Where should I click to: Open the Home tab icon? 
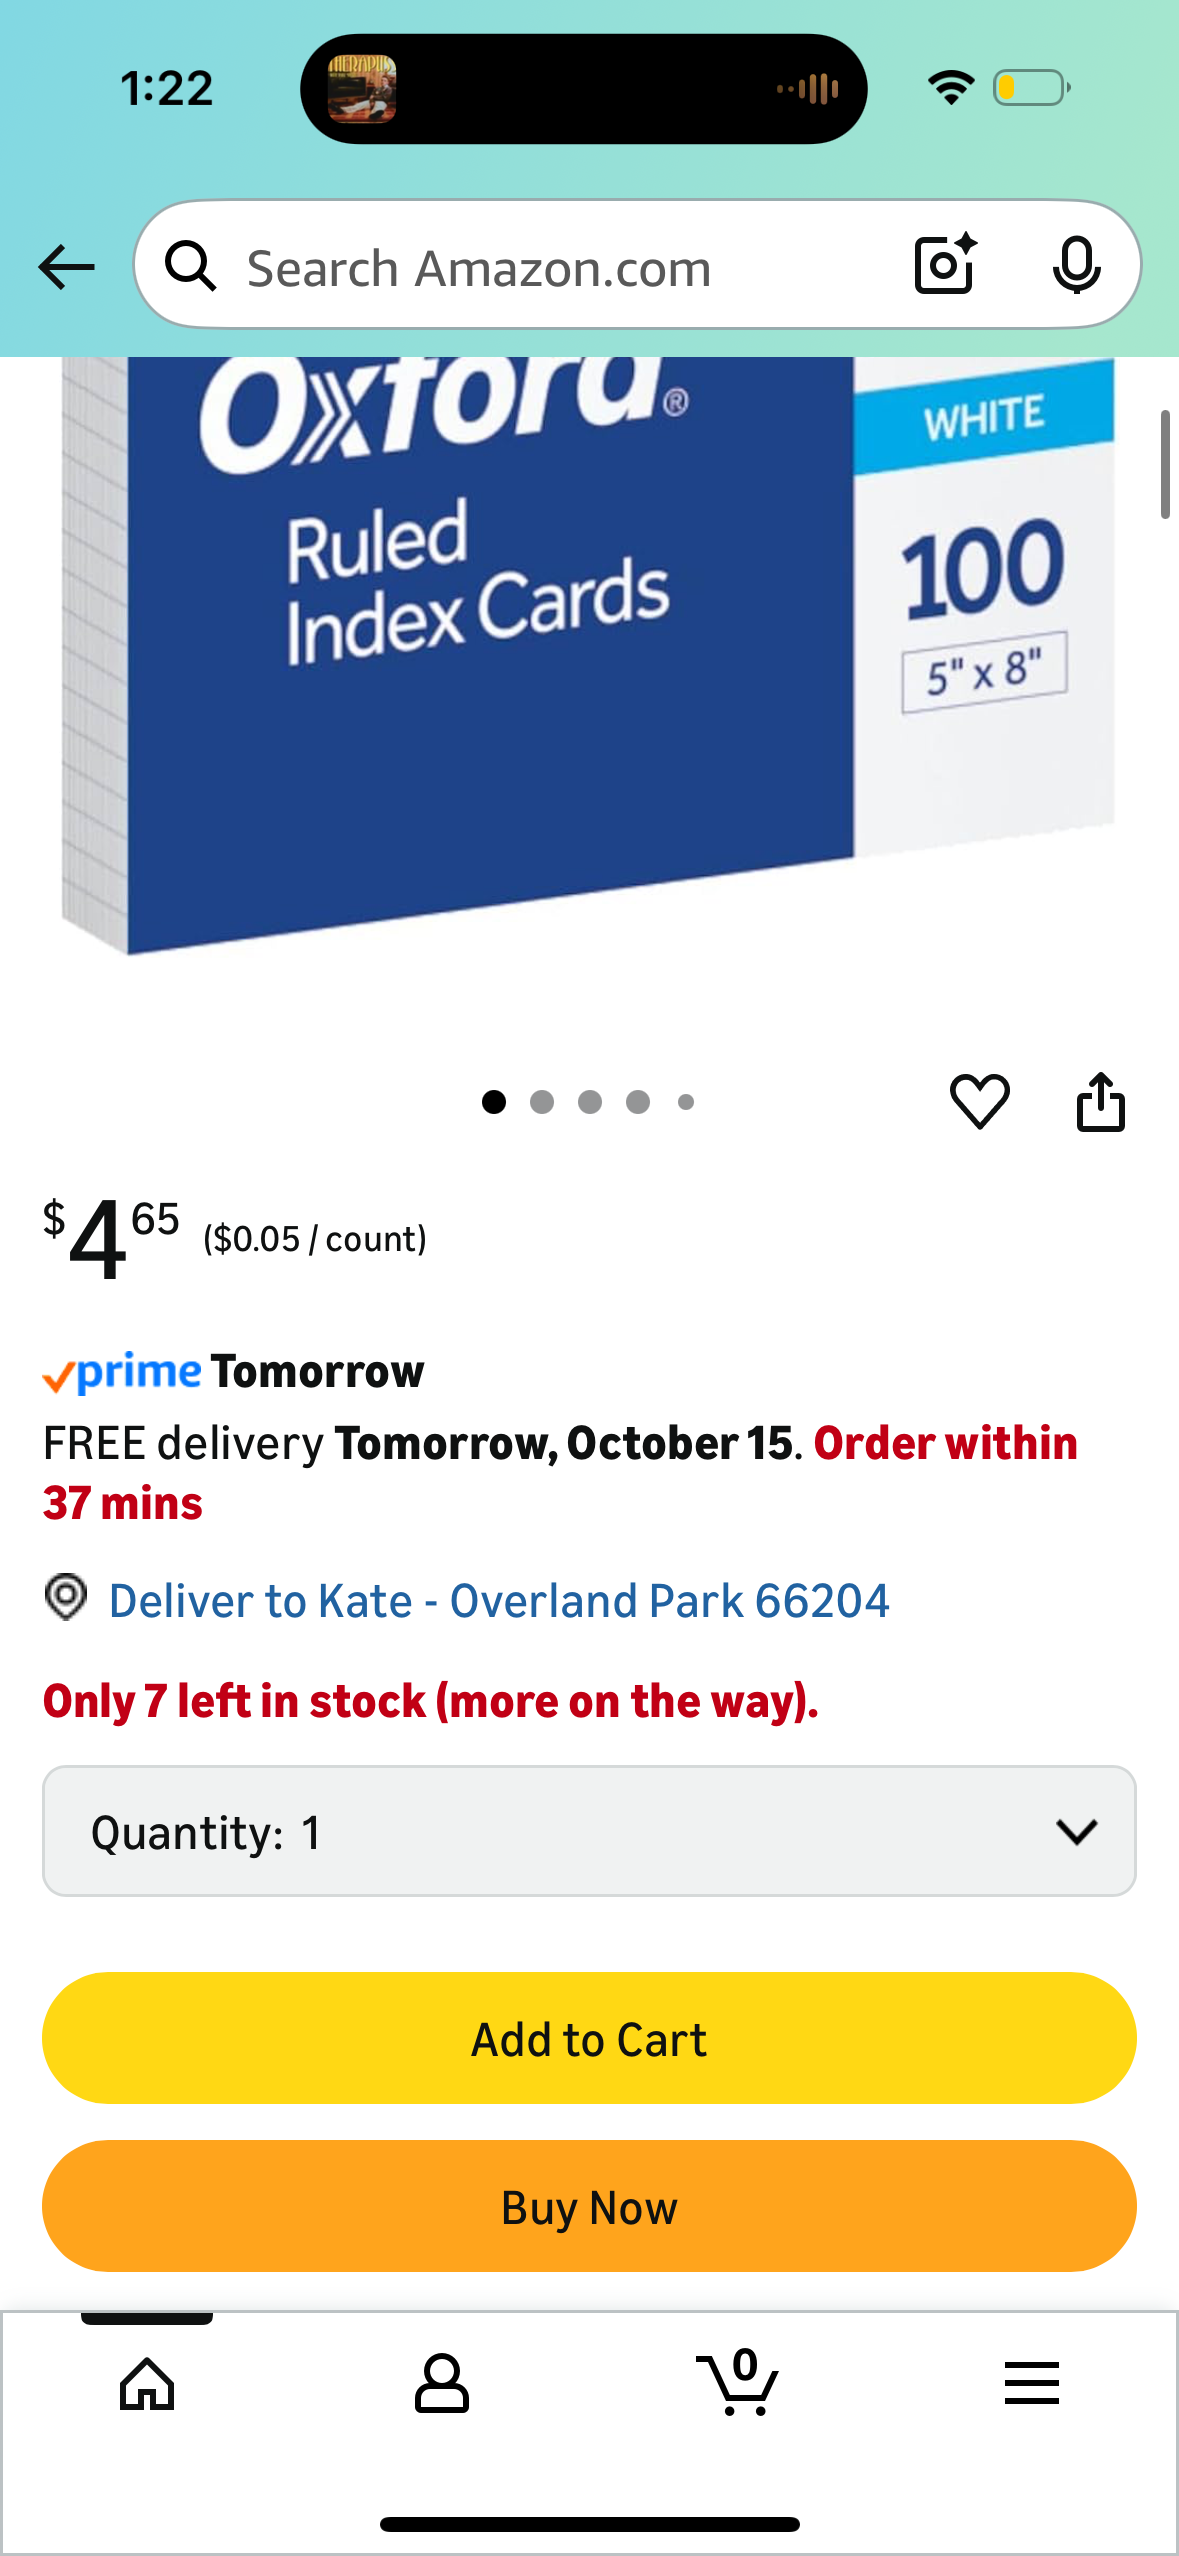point(147,2384)
